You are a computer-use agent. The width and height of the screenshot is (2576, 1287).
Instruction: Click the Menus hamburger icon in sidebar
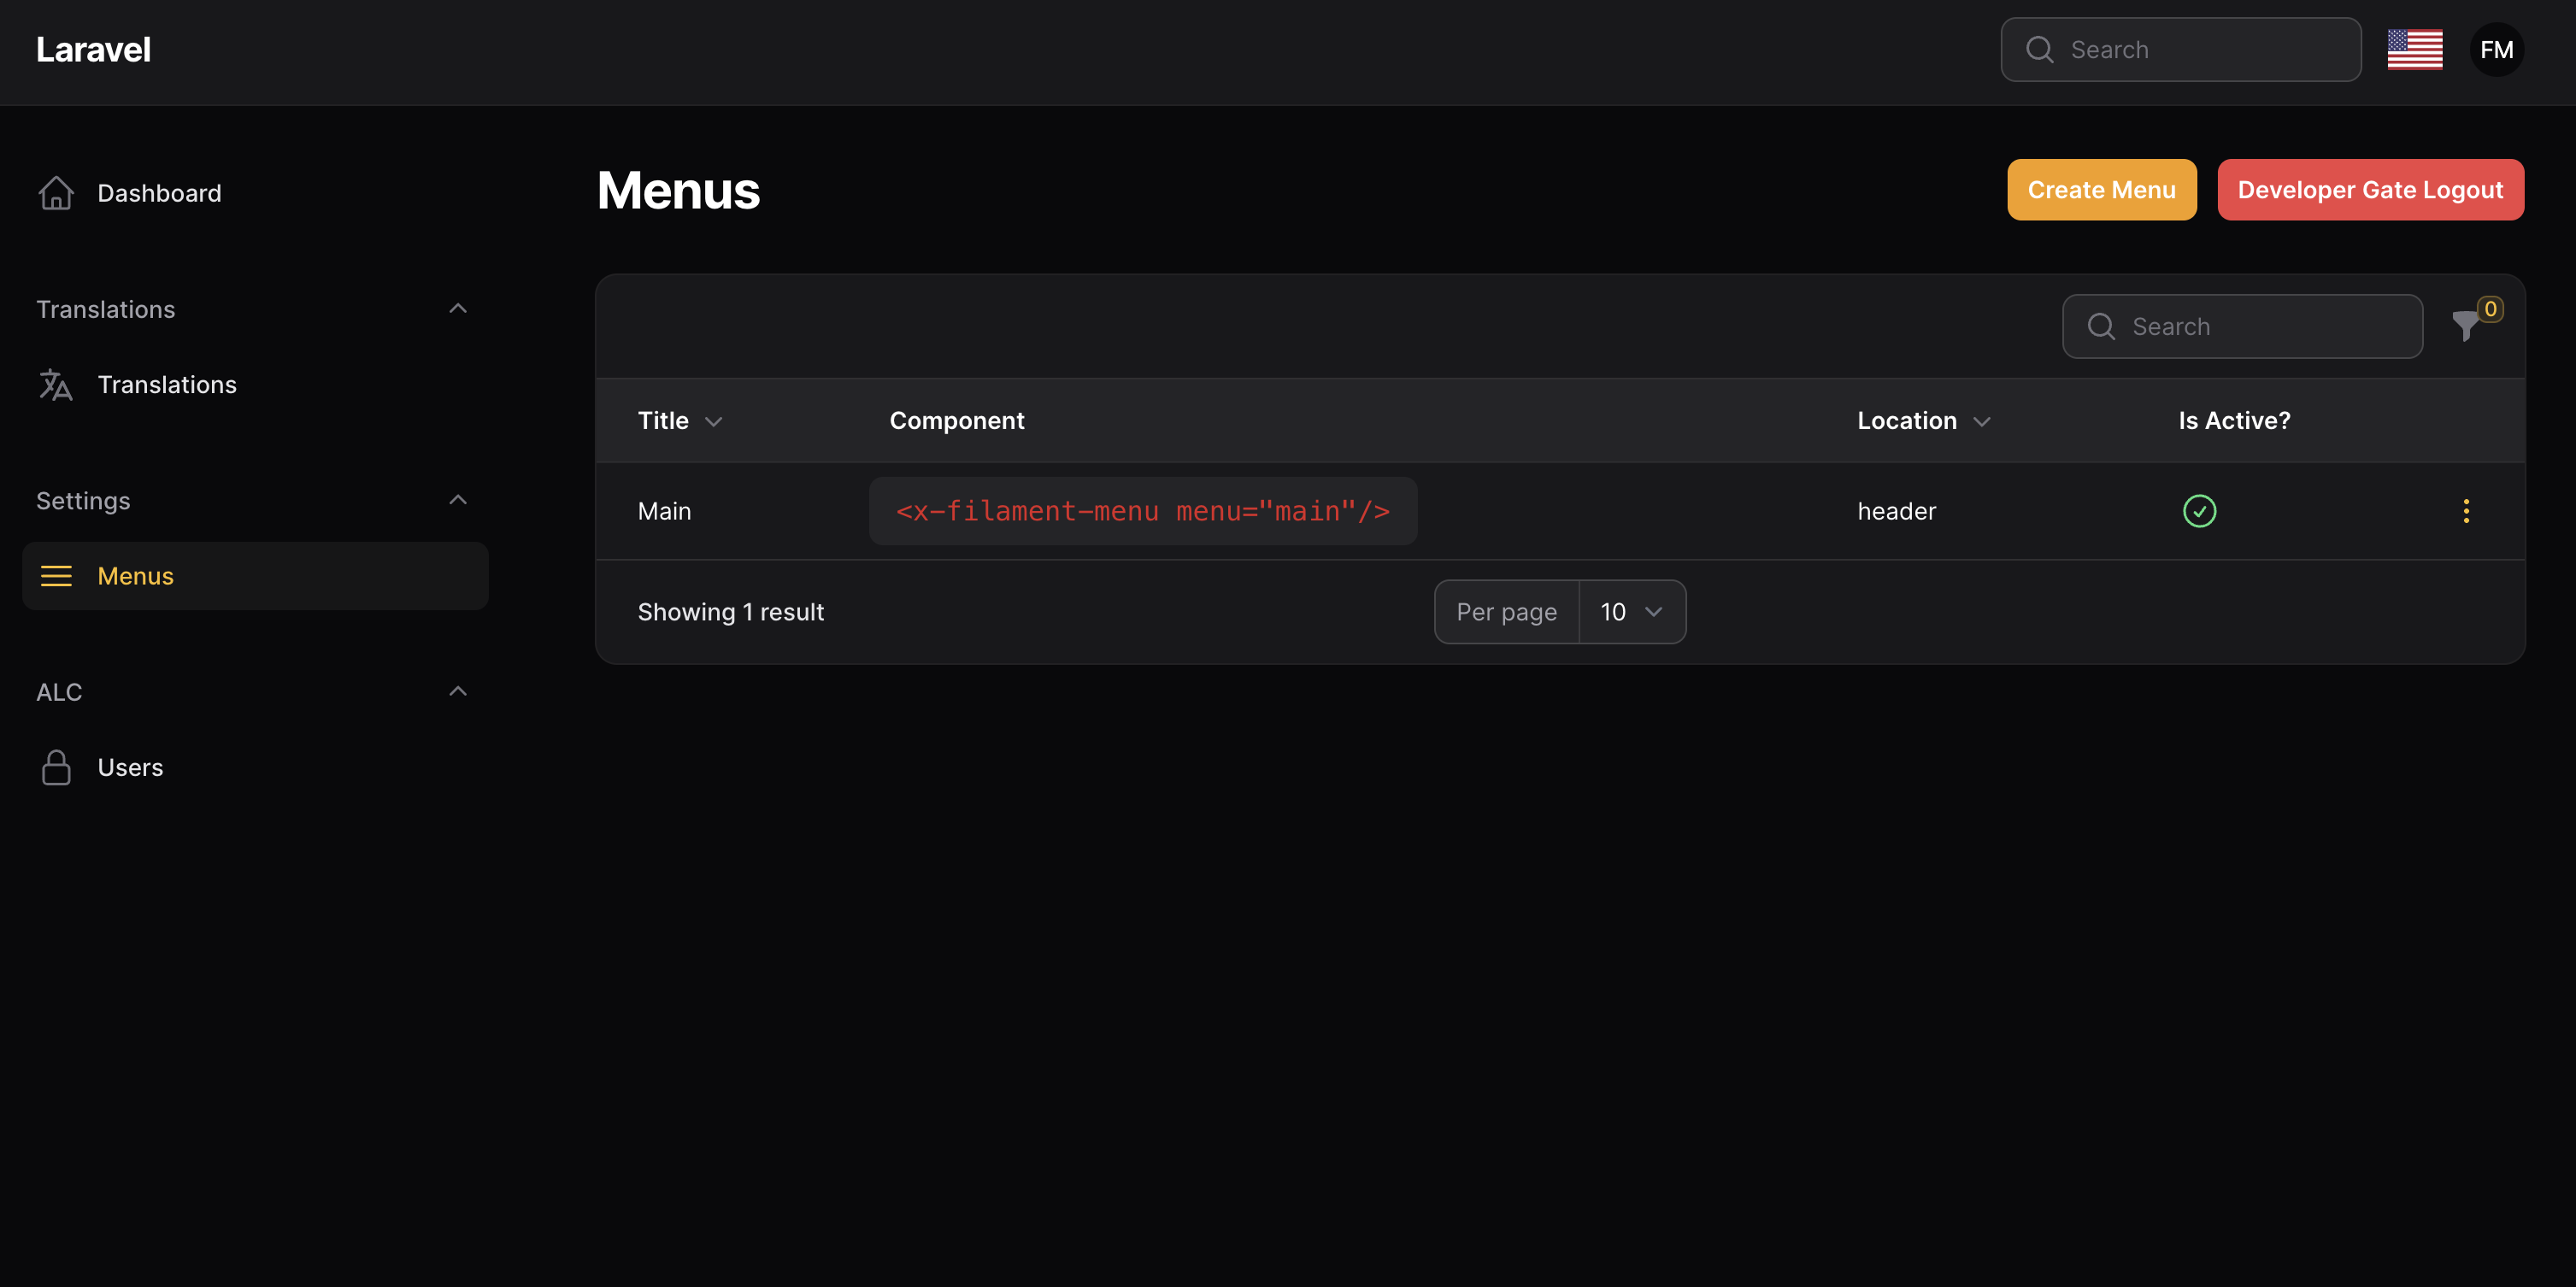[x=56, y=576]
